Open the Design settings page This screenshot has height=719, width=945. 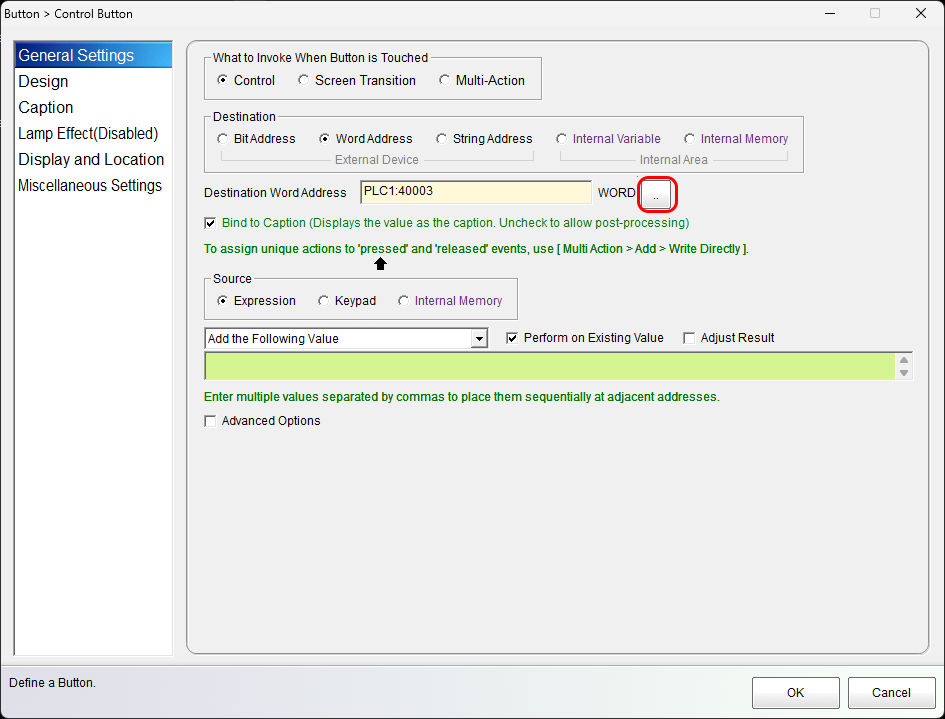[x=44, y=82]
